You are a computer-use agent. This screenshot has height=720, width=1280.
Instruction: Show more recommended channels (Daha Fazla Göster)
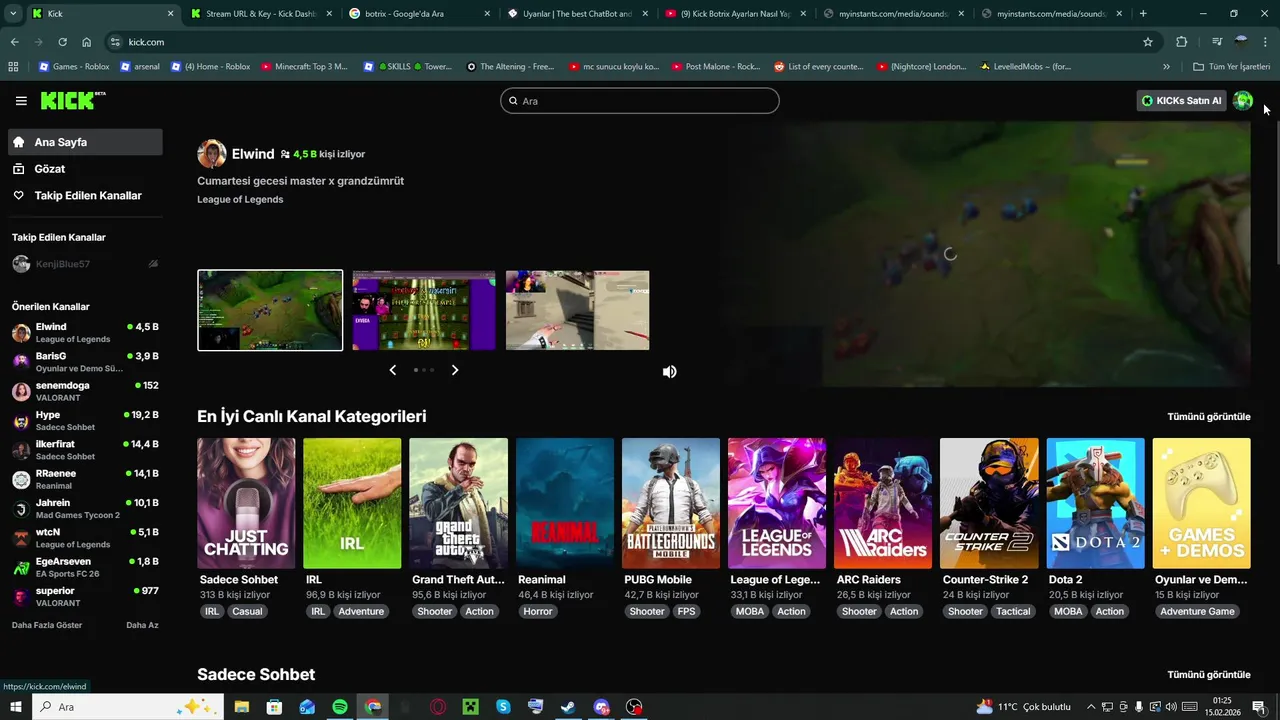(47, 625)
